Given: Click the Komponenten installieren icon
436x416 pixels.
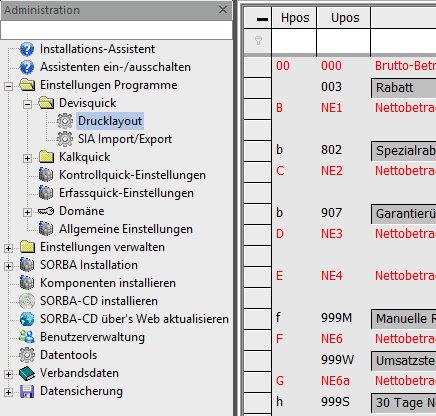Looking at the screenshot, I should pos(27,283).
